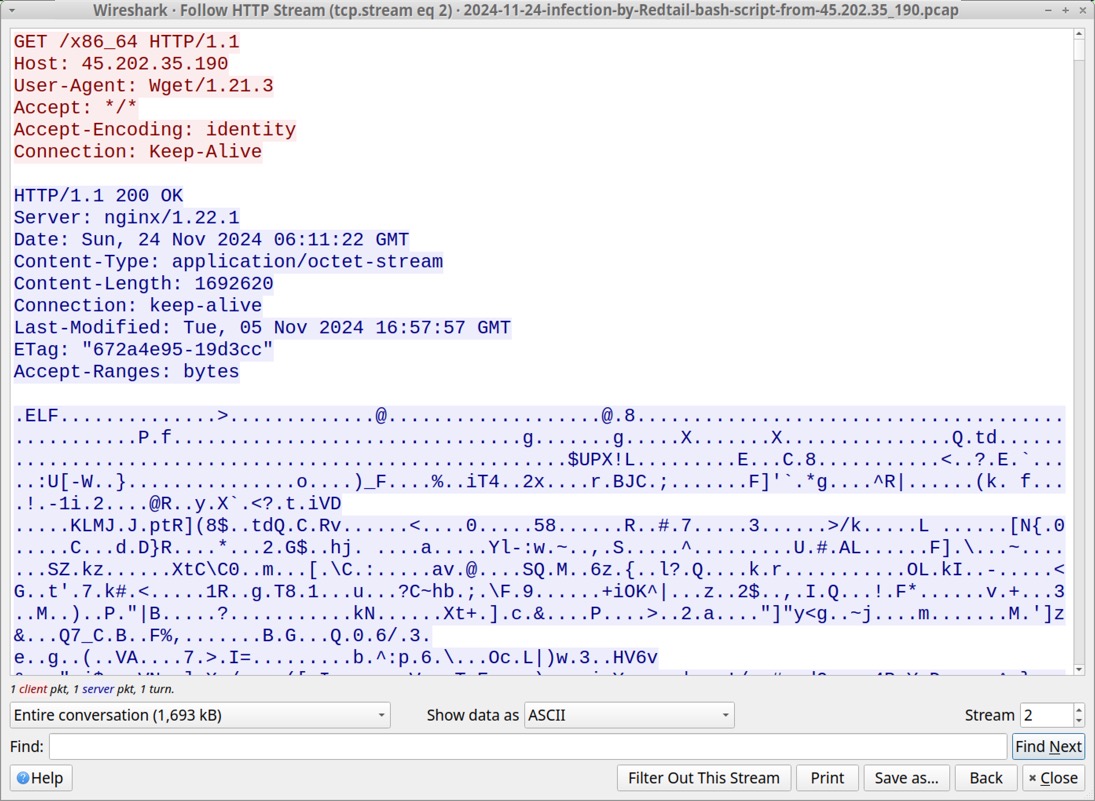This screenshot has width=1095, height=801.
Task: Click the ETag "672a4e95-19d3cc" line
Action: [x=143, y=350]
